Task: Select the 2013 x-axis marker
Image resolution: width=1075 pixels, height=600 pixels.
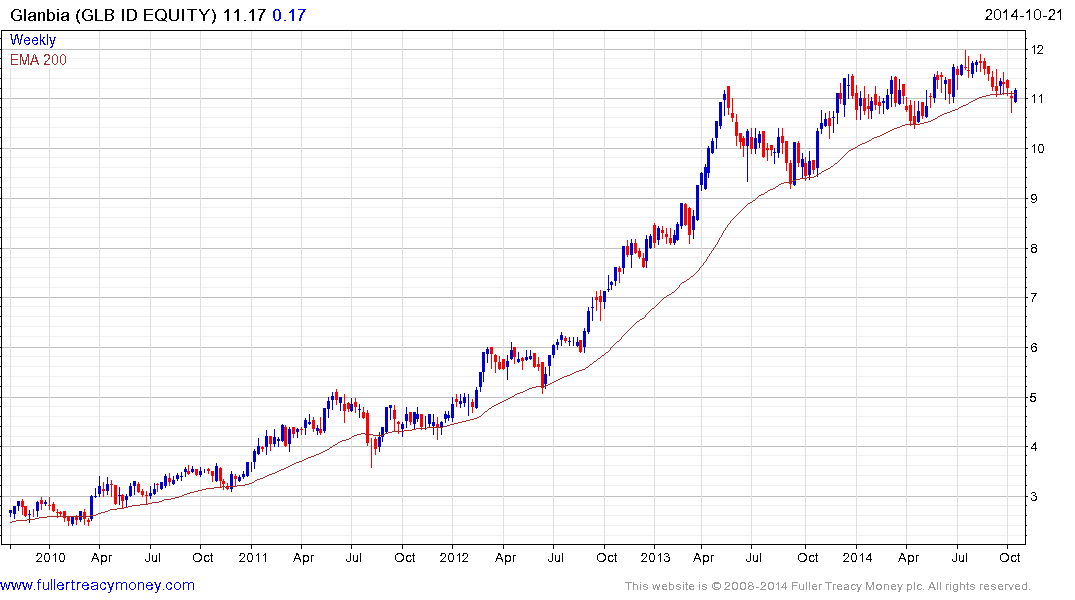Action: (655, 557)
